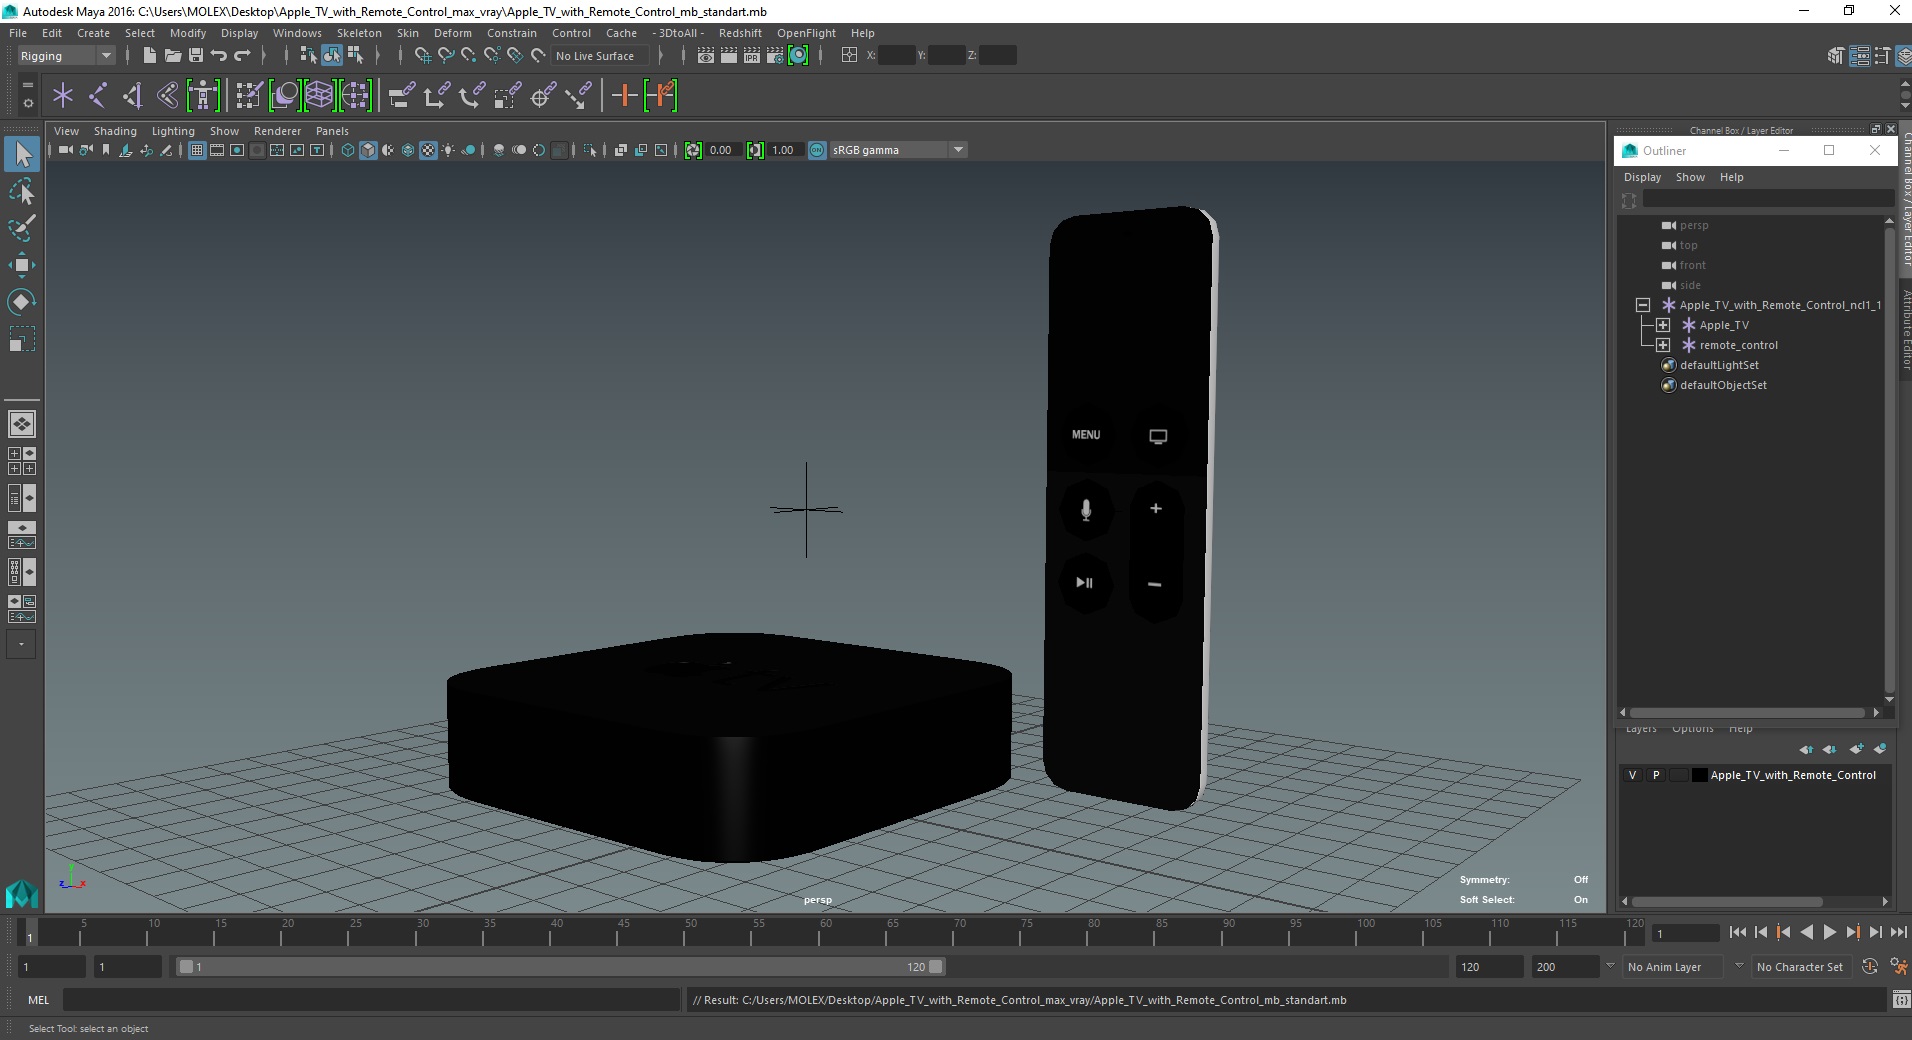The height and width of the screenshot is (1040, 1912).
Task: Click the Set Key orange plus icon
Action: click(624, 96)
